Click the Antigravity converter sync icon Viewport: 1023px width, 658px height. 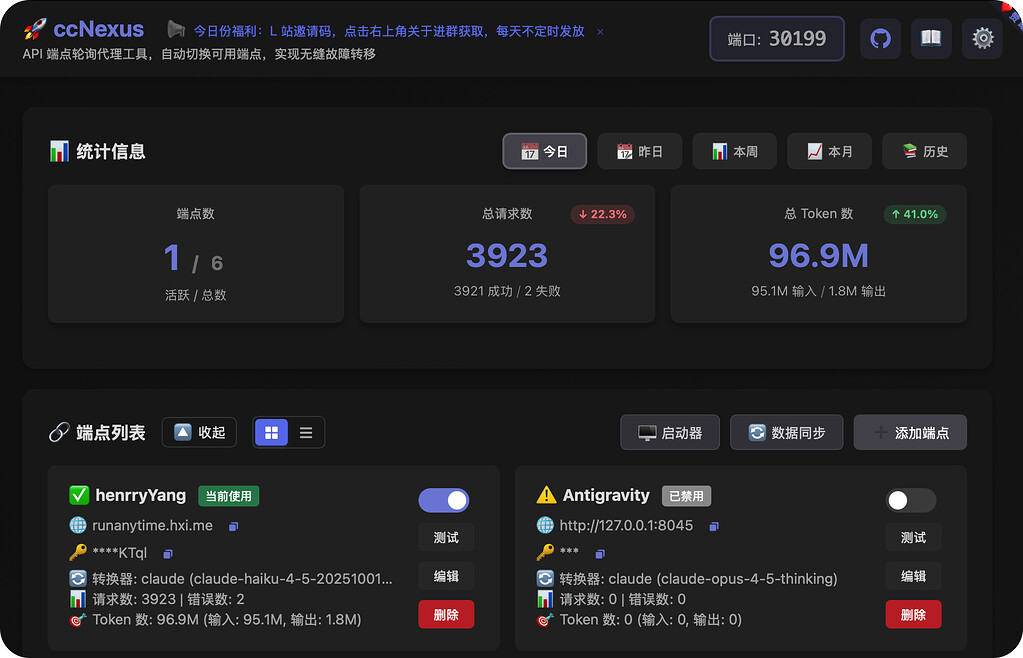(545, 578)
